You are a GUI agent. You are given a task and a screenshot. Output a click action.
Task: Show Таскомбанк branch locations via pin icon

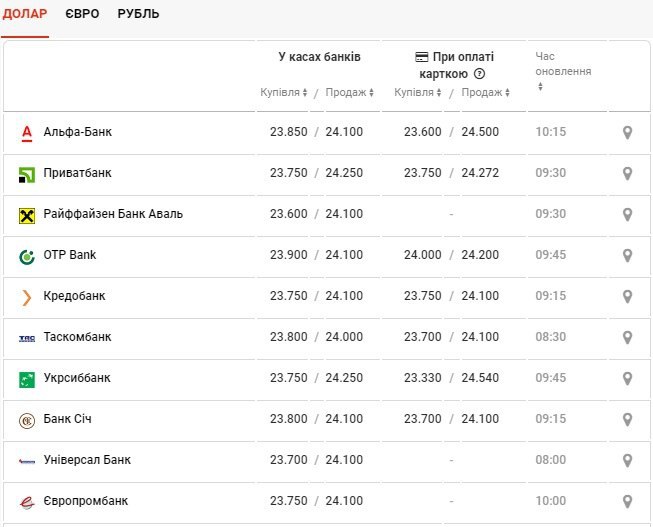point(627,337)
